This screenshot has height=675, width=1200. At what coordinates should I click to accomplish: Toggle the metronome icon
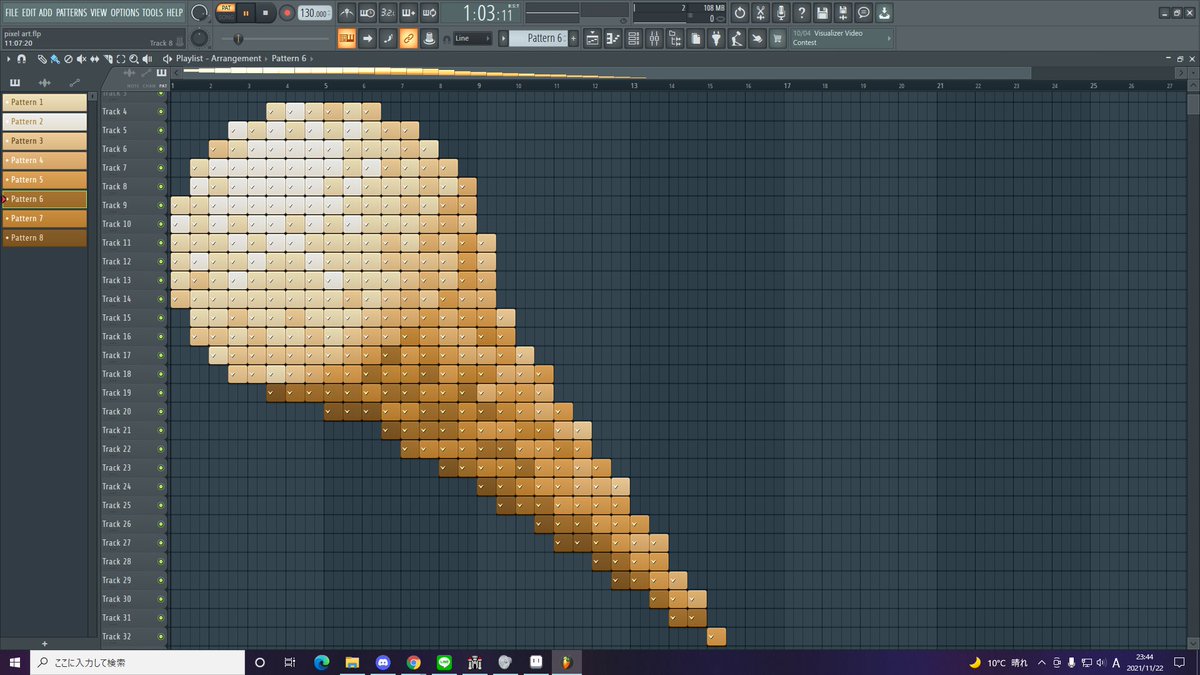coord(347,13)
